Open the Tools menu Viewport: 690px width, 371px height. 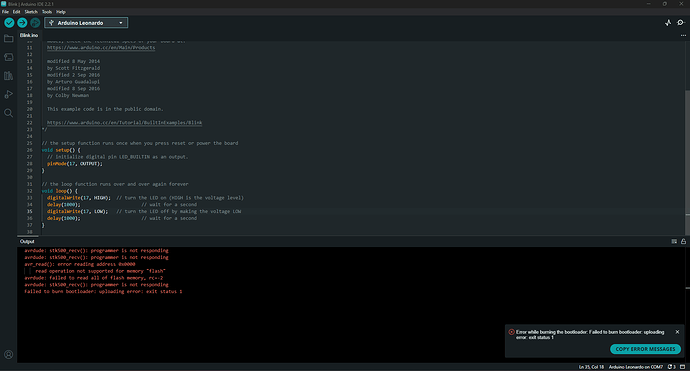click(x=47, y=12)
